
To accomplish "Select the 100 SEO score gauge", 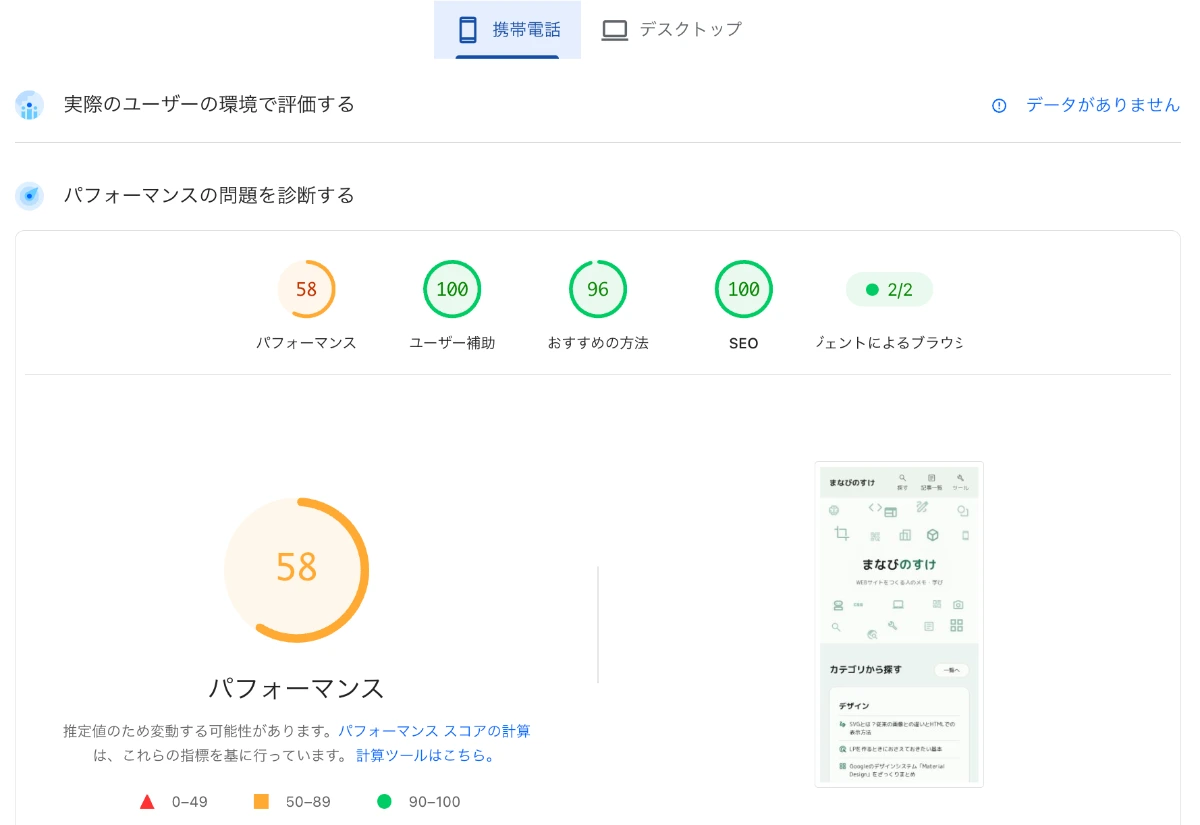I will pyautogui.click(x=744, y=289).
